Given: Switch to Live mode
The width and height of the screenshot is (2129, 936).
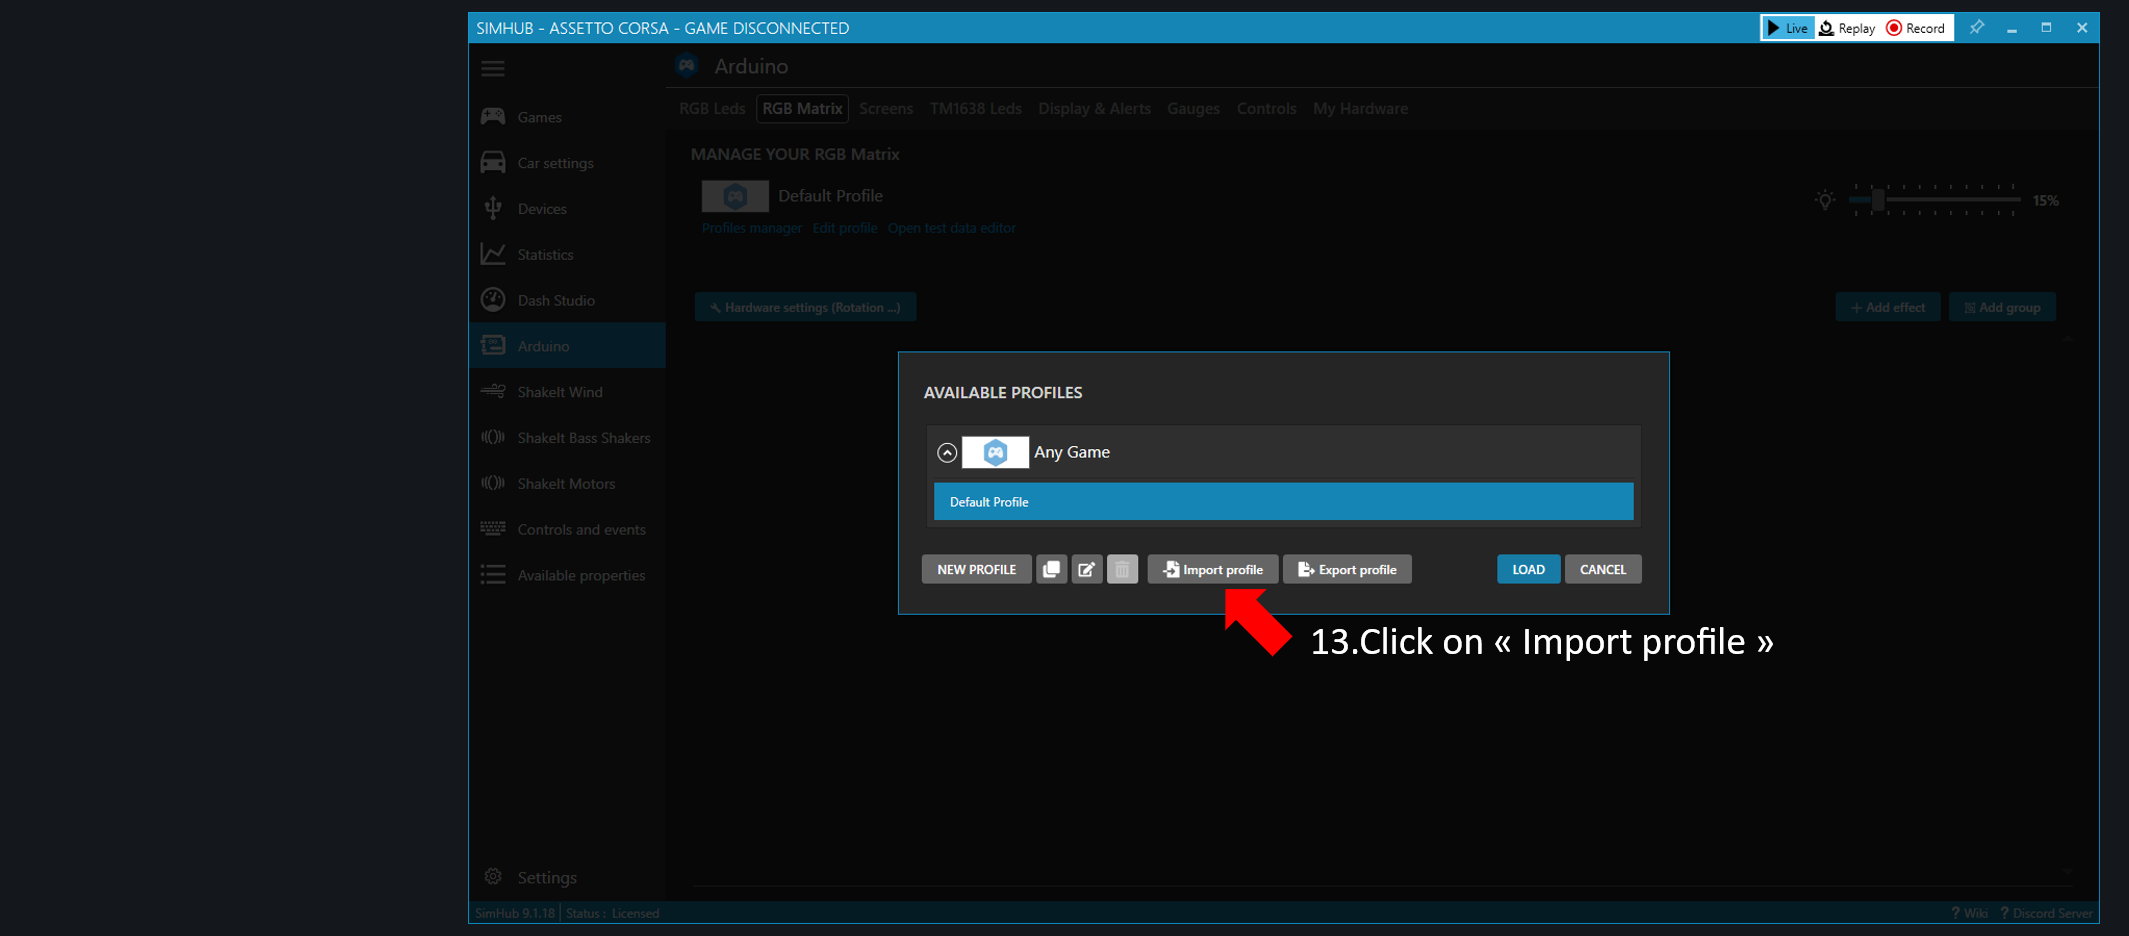Looking at the screenshot, I should click(x=1787, y=28).
